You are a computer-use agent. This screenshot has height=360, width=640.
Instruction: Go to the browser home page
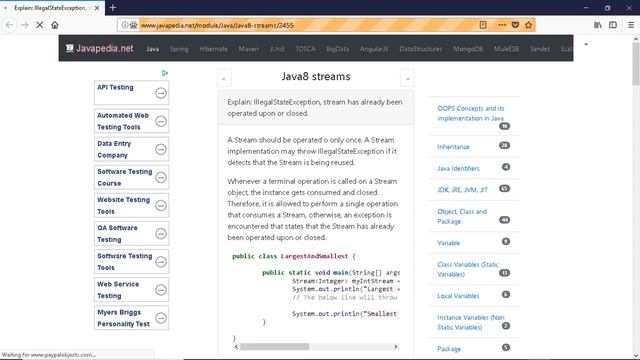pyautogui.click(x=55, y=25)
